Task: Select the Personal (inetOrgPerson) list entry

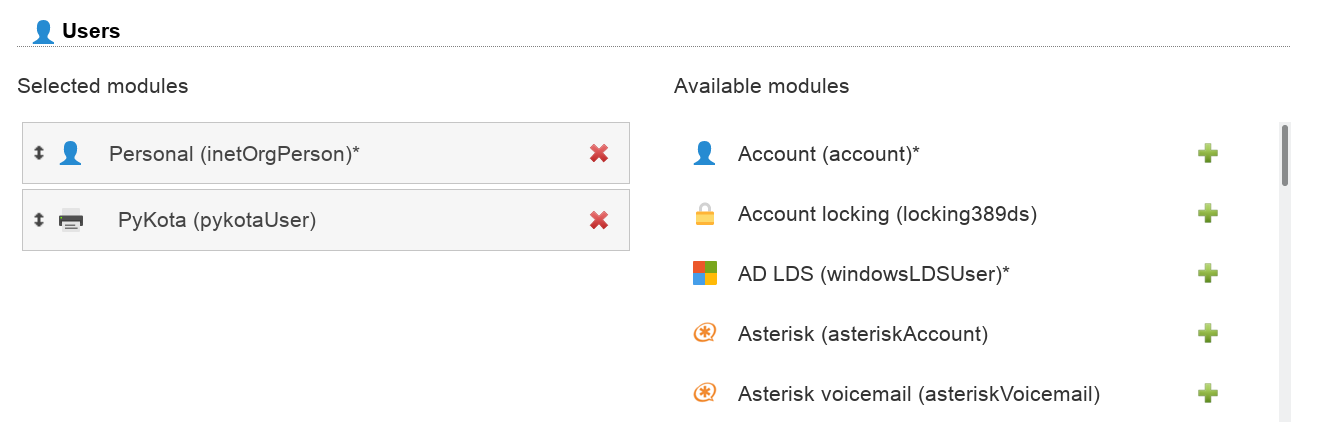Action: (234, 154)
